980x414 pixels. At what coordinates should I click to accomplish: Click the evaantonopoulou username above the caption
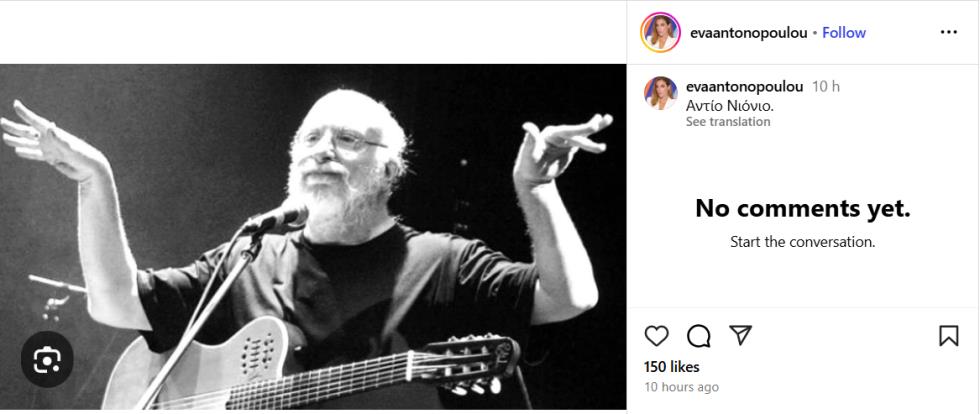coord(744,86)
